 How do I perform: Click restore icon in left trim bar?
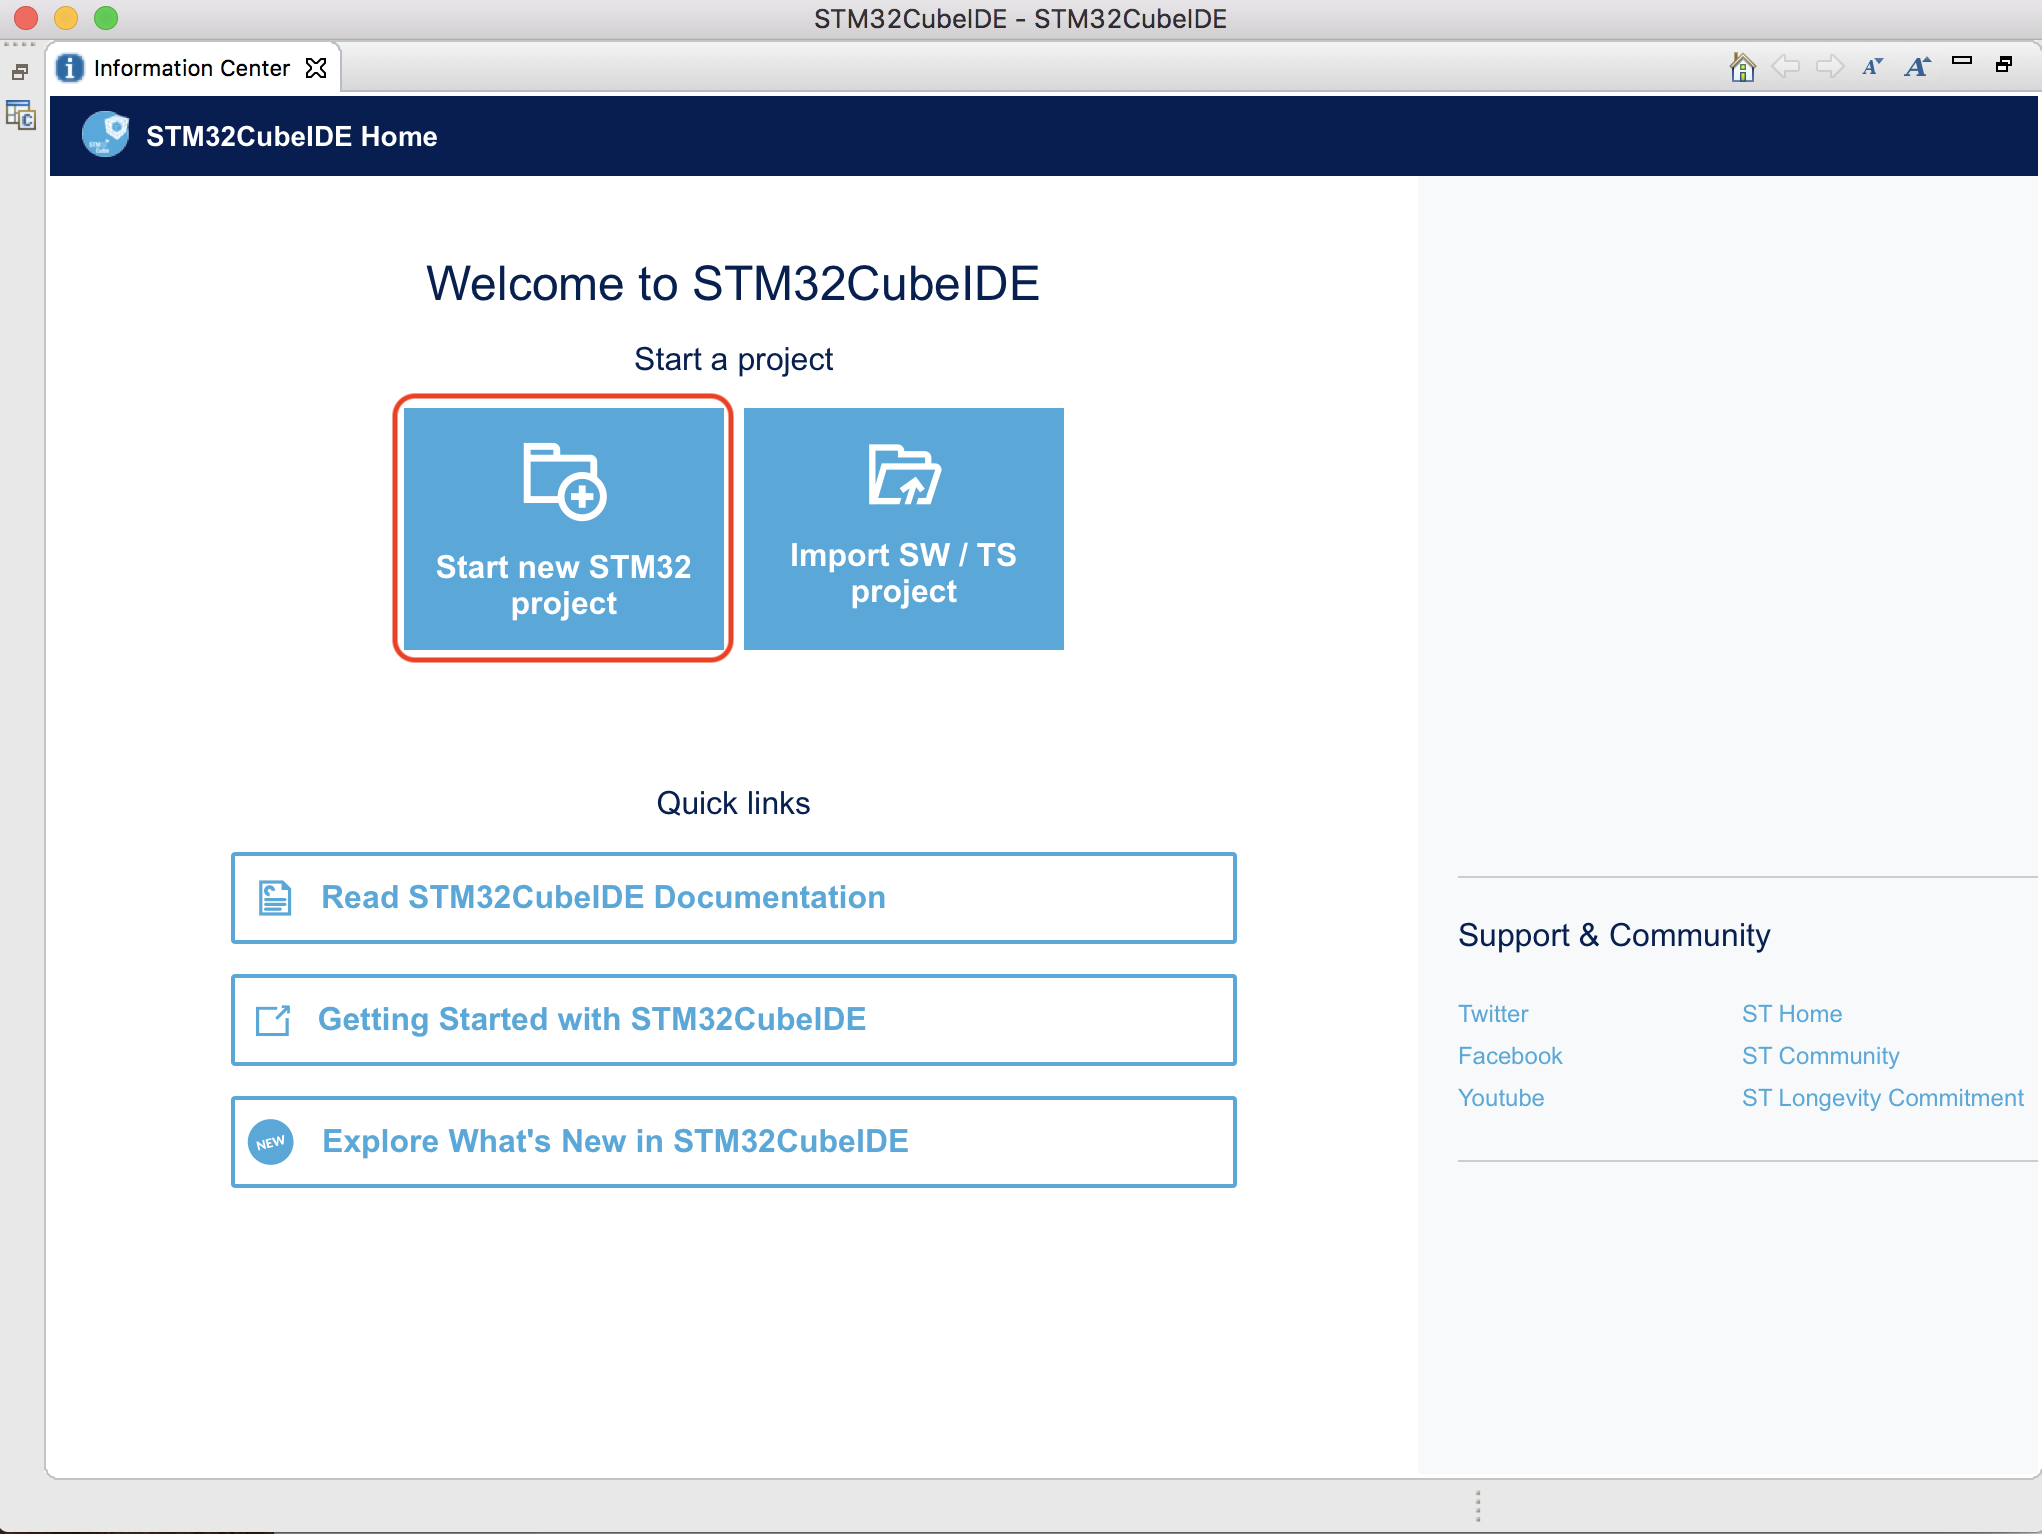pyautogui.click(x=20, y=72)
